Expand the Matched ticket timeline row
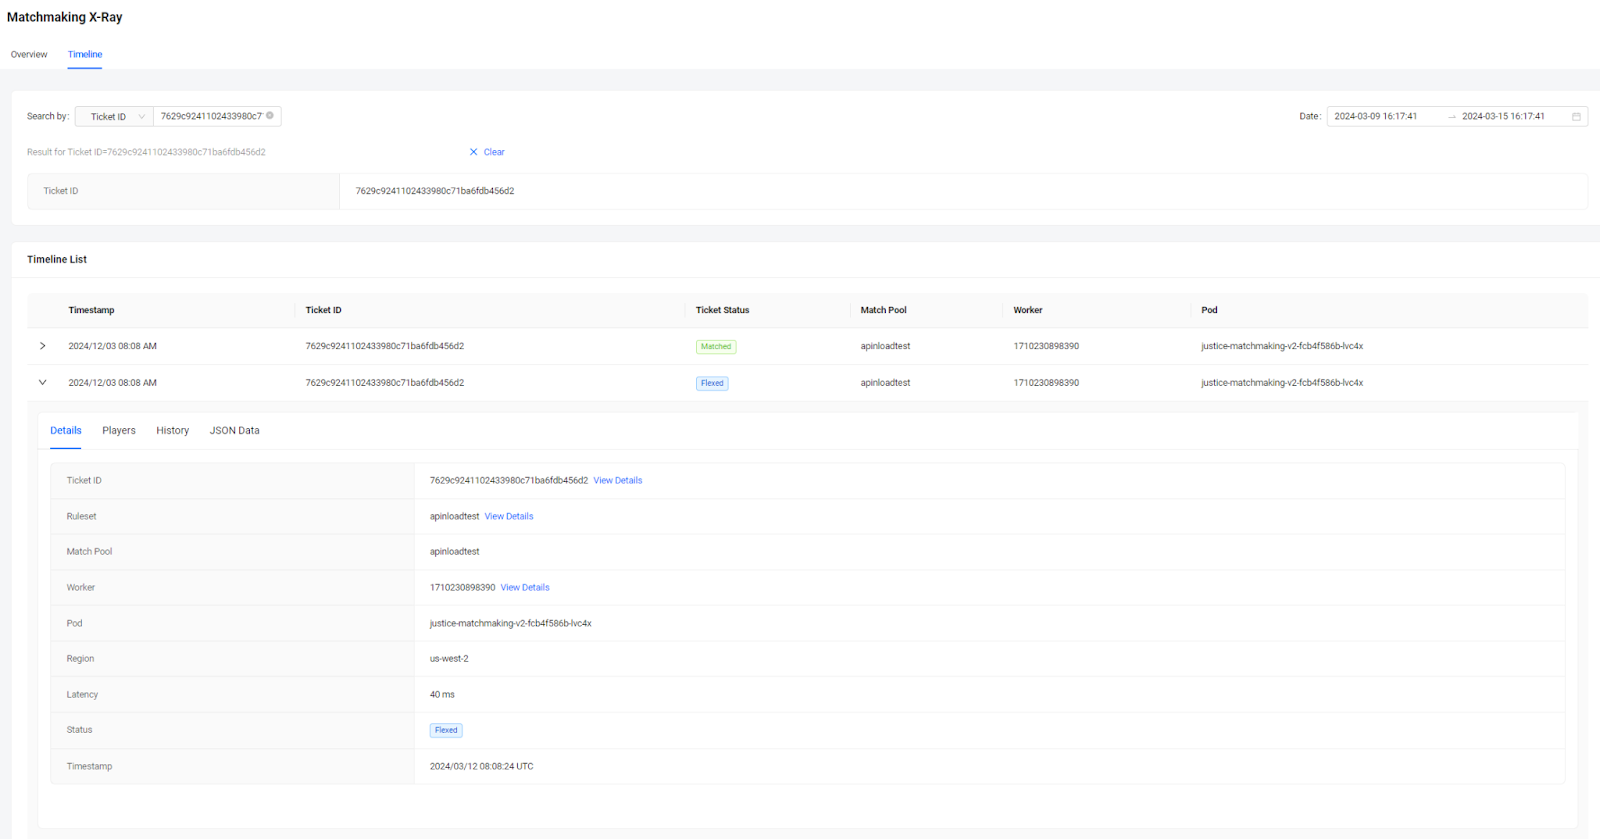The height and width of the screenshot is (839, 1600). tap(42, 346)
